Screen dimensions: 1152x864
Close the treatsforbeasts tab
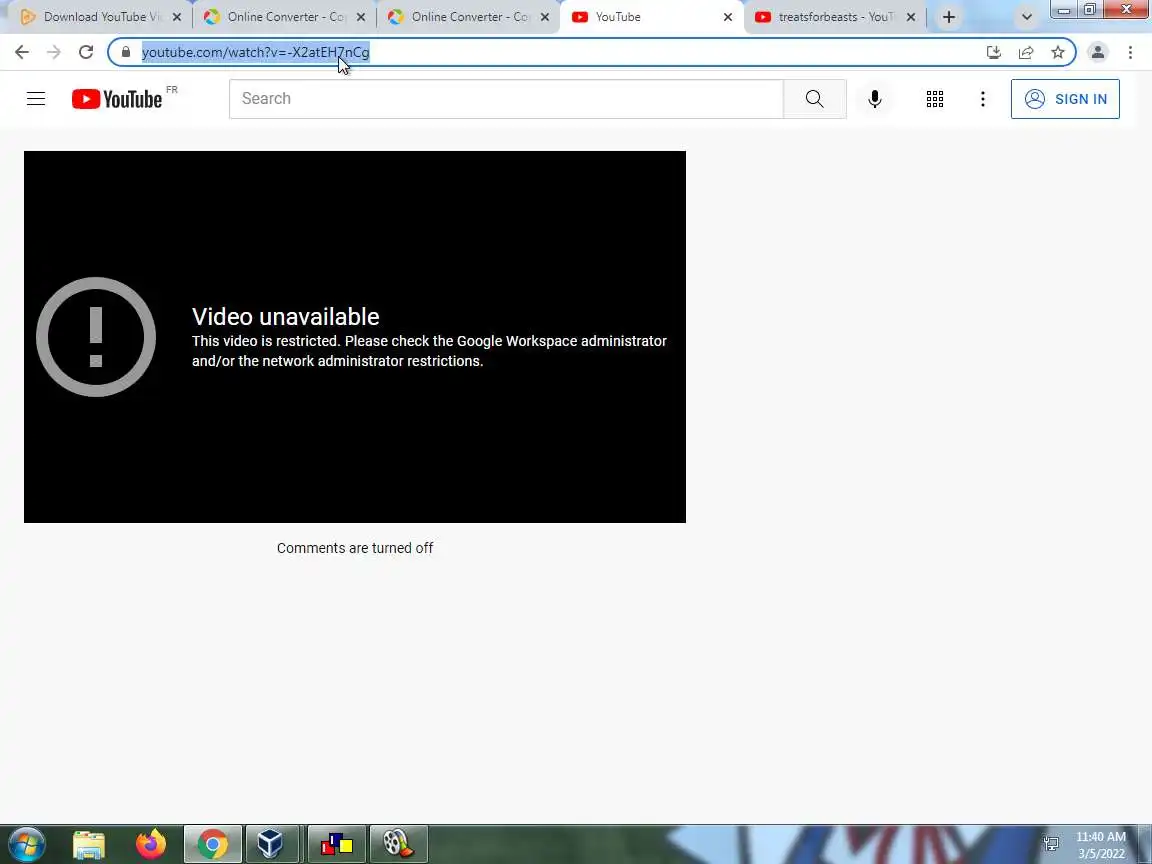click(911, 17)
